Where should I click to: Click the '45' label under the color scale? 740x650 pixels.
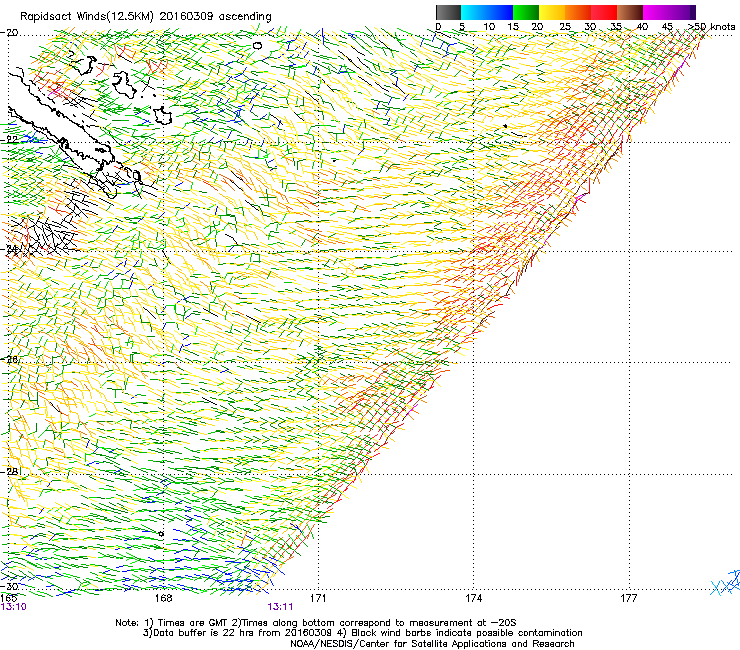tap(667, 27)
